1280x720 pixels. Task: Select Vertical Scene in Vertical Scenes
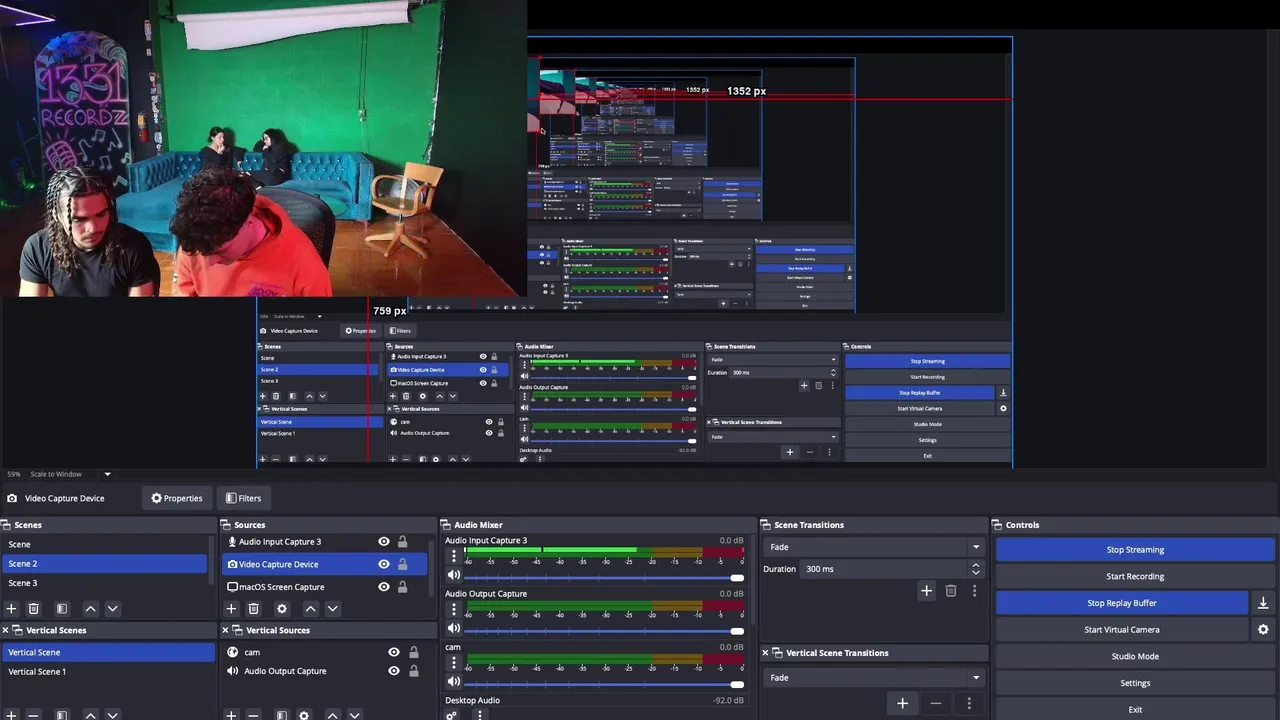click(107, 652)
